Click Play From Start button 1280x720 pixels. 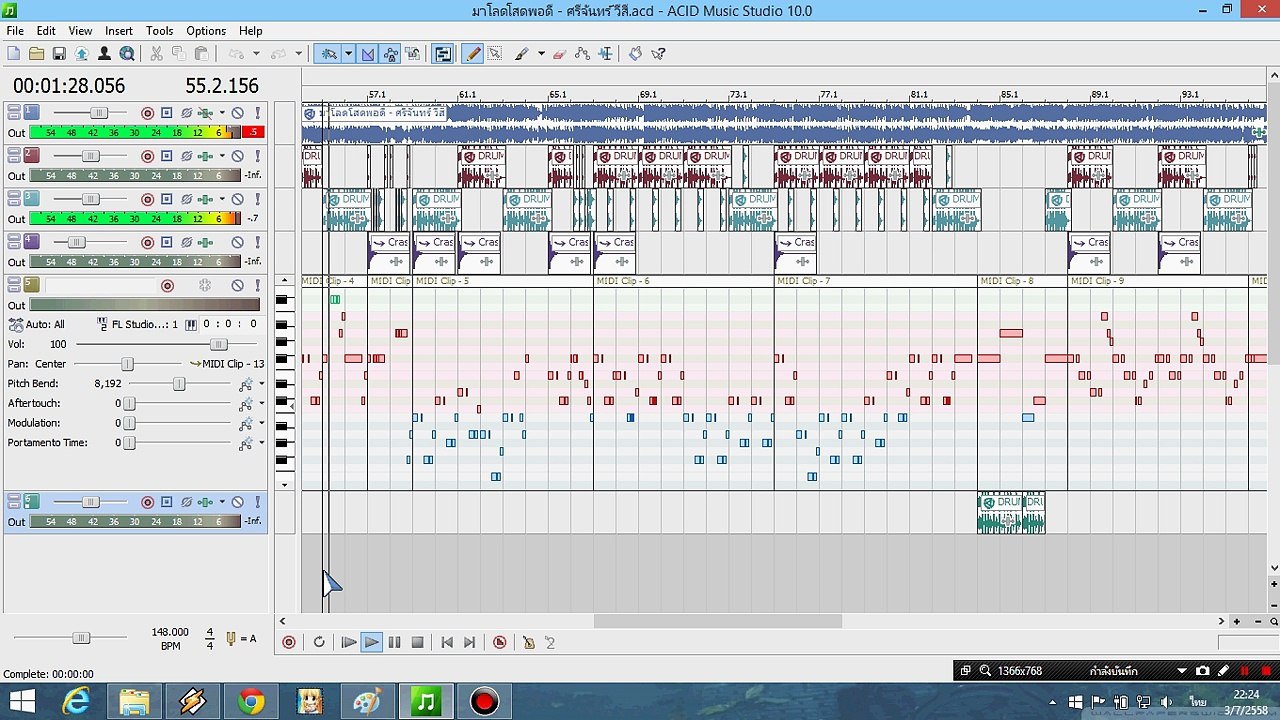(x=348, y=642)
